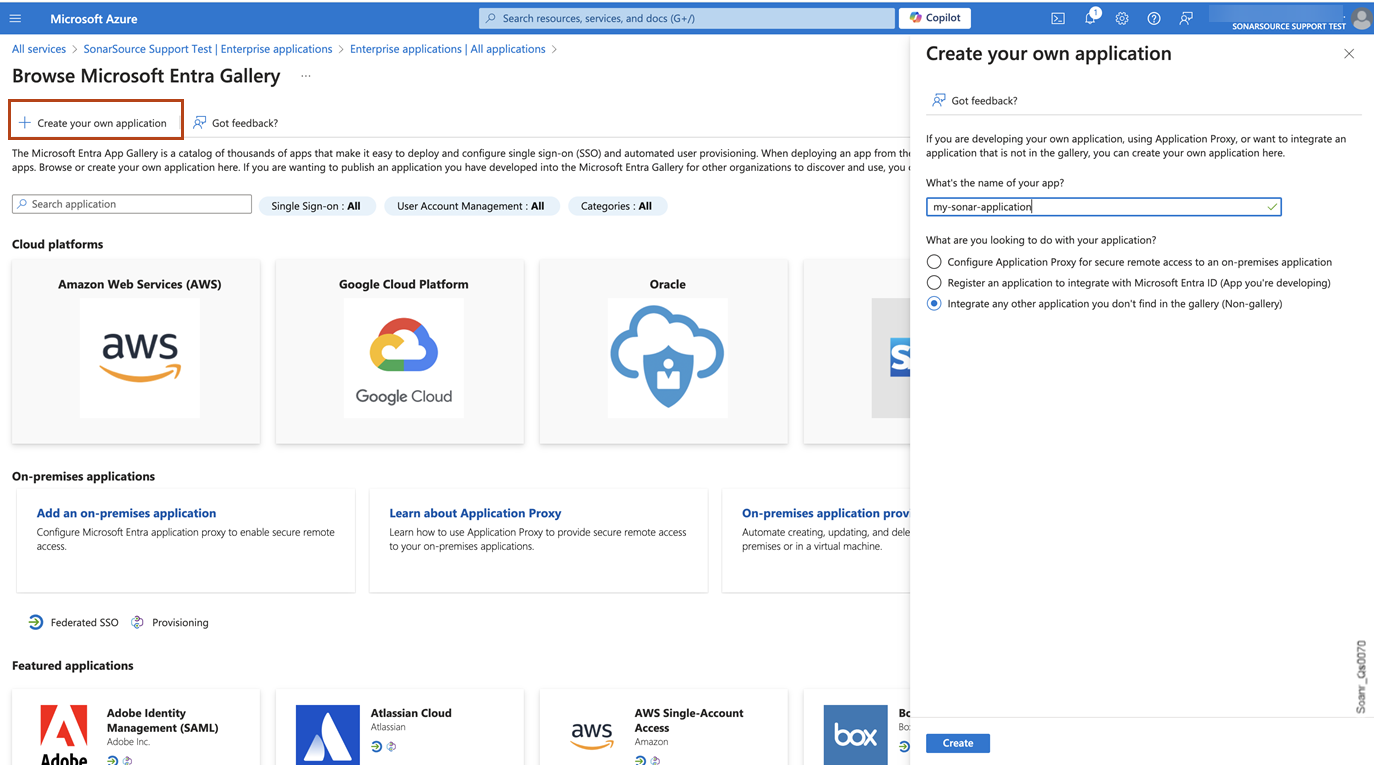The width and height of the screenshot is (1397, 765).
Task: Navigate to All services breadcrumb
Action: [38, 48]
